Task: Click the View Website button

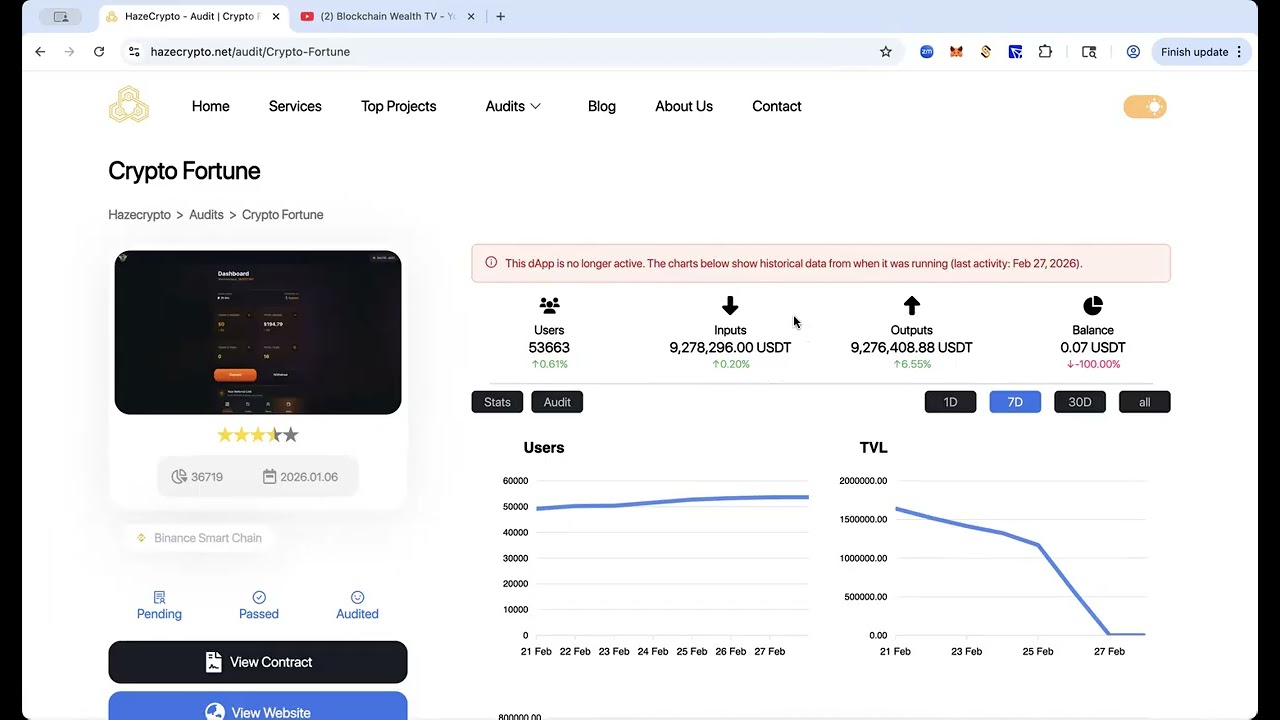Action: click(x=258, y=706)
